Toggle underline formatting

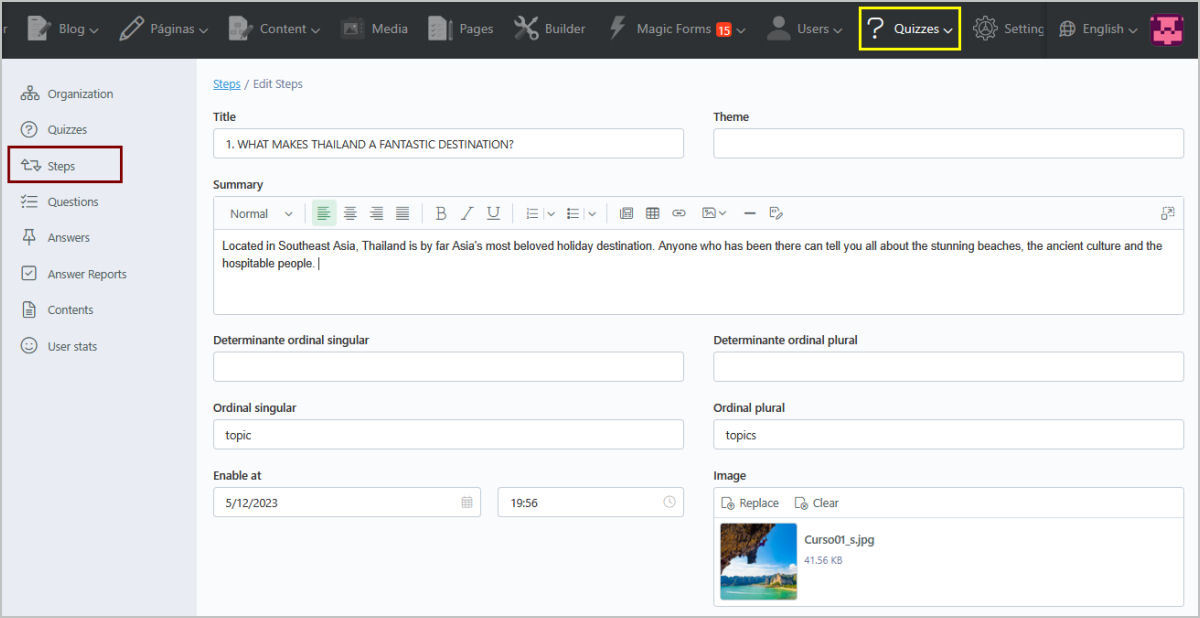pyautogui.click(x=493, y=213)
